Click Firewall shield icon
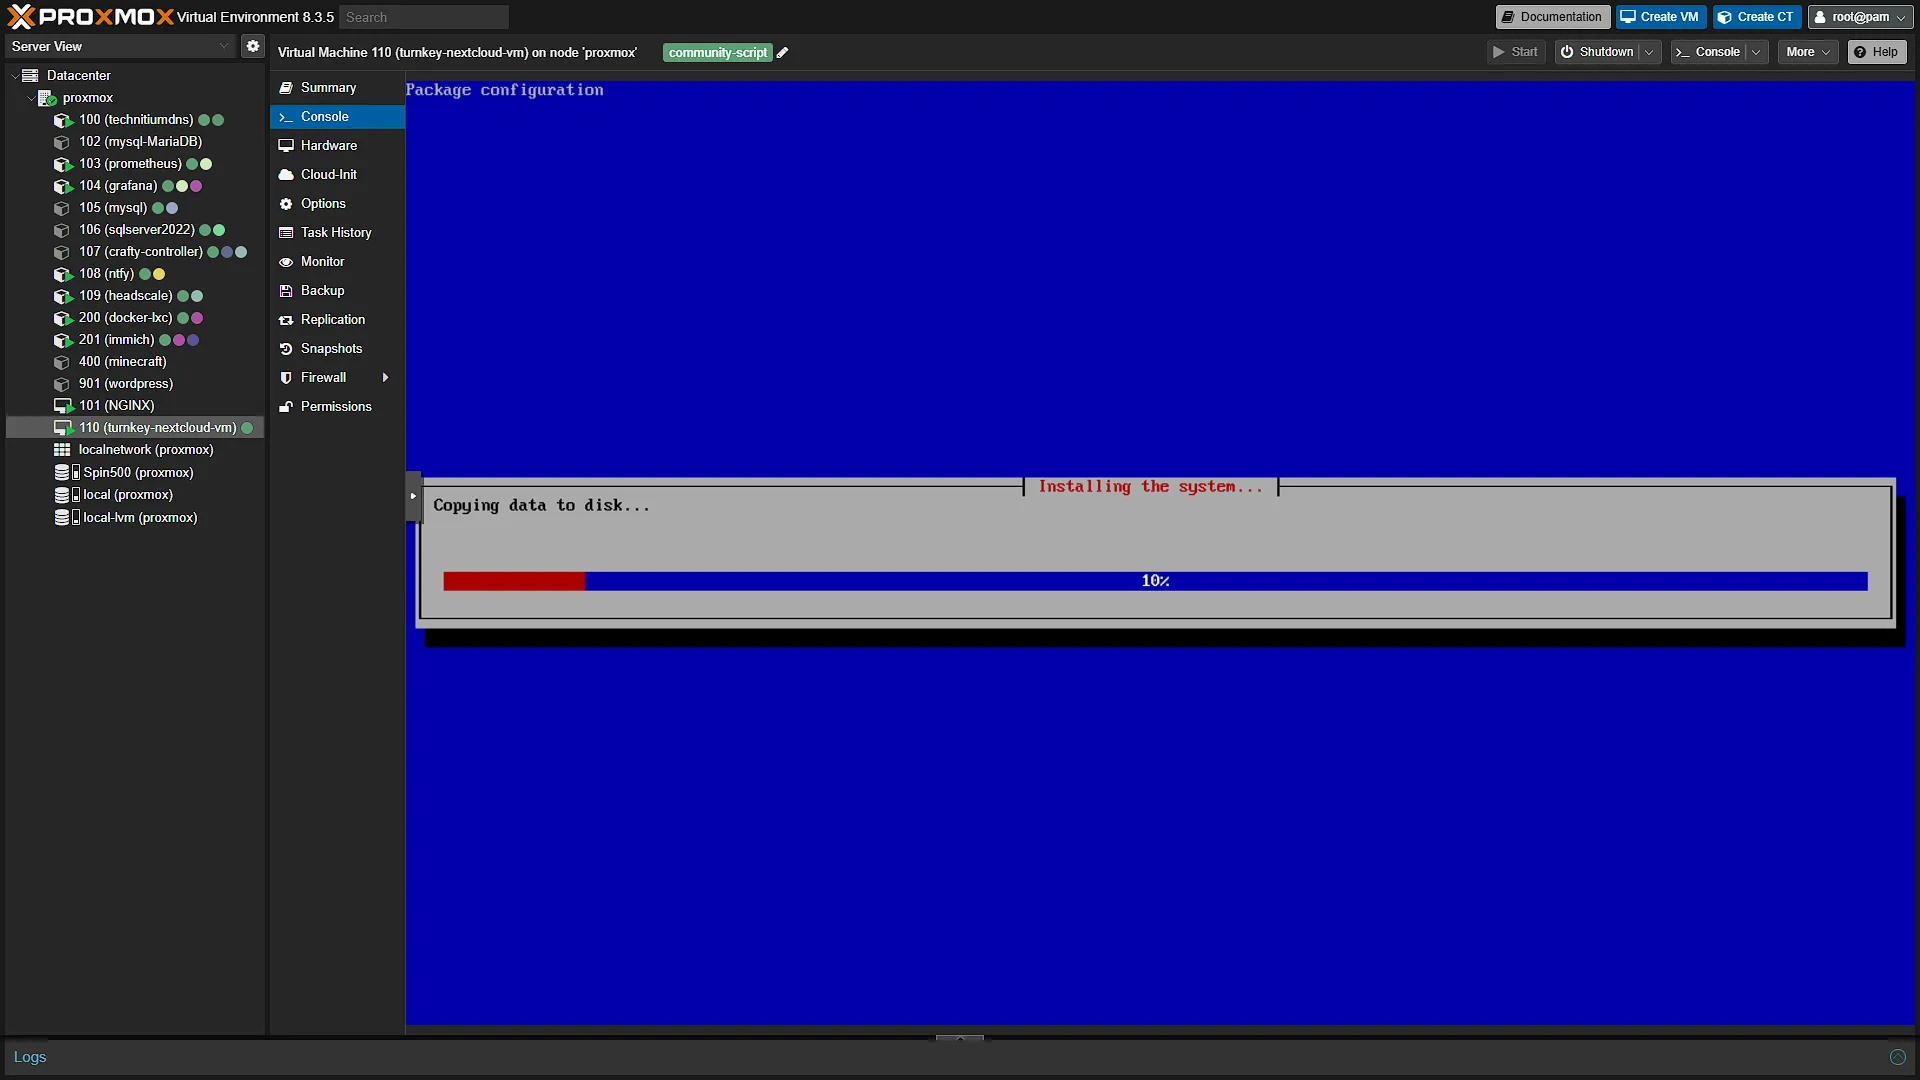Screen dimensions: 1920x1080 tap(286, 378)
